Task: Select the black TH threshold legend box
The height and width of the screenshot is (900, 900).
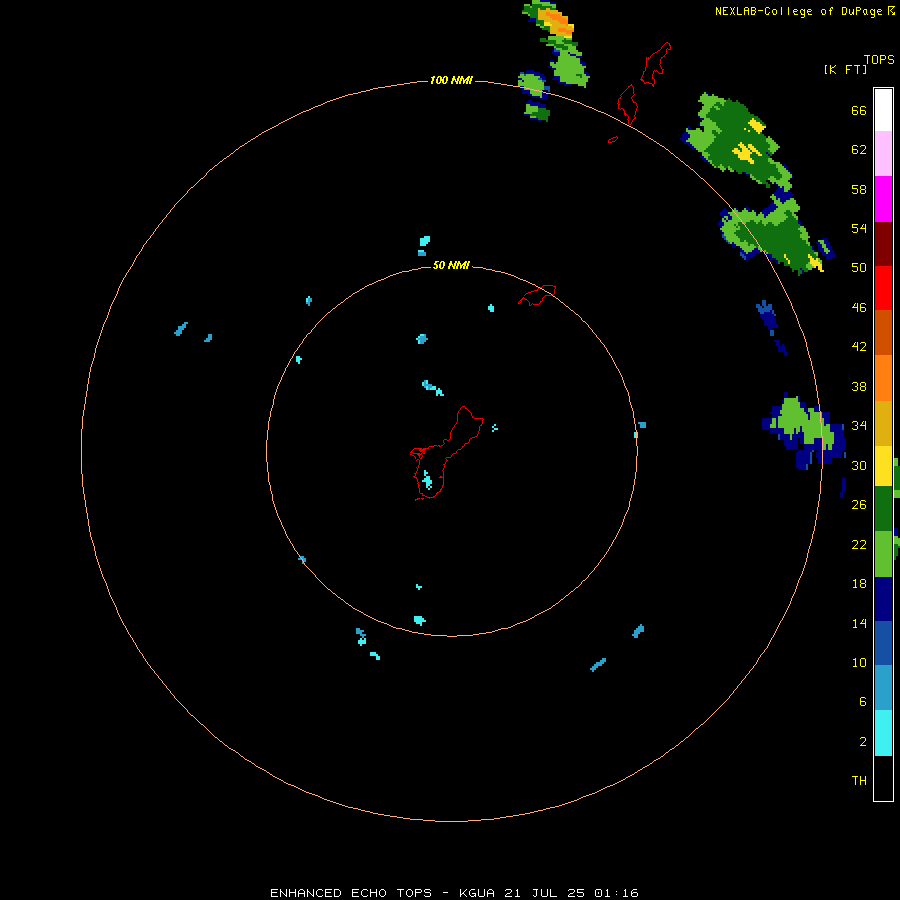Action: 883,778
